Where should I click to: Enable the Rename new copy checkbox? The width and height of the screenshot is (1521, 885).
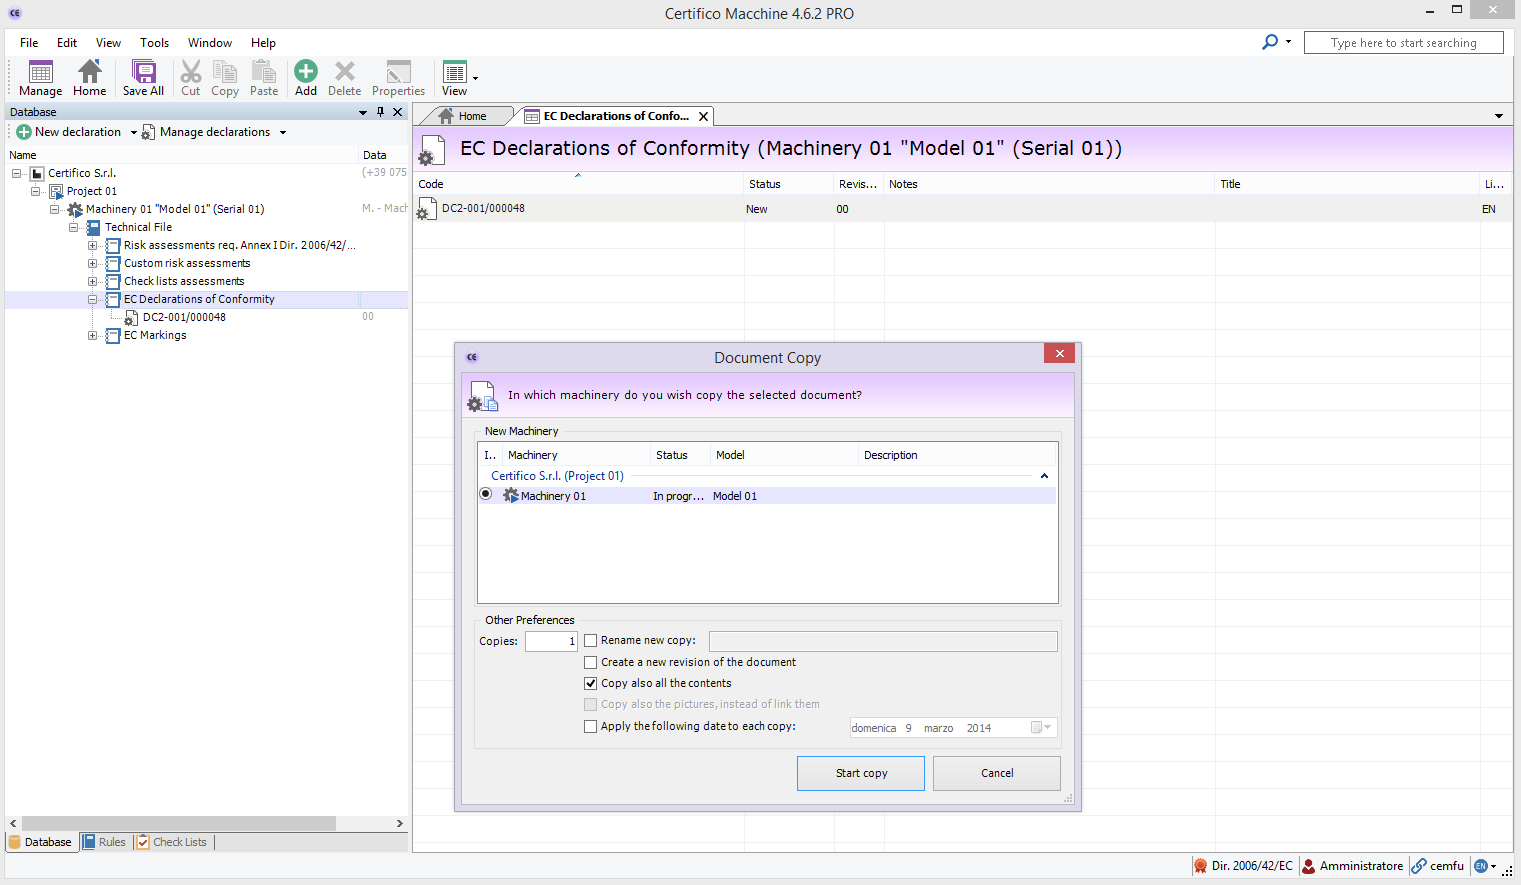[x=591, y=641]
